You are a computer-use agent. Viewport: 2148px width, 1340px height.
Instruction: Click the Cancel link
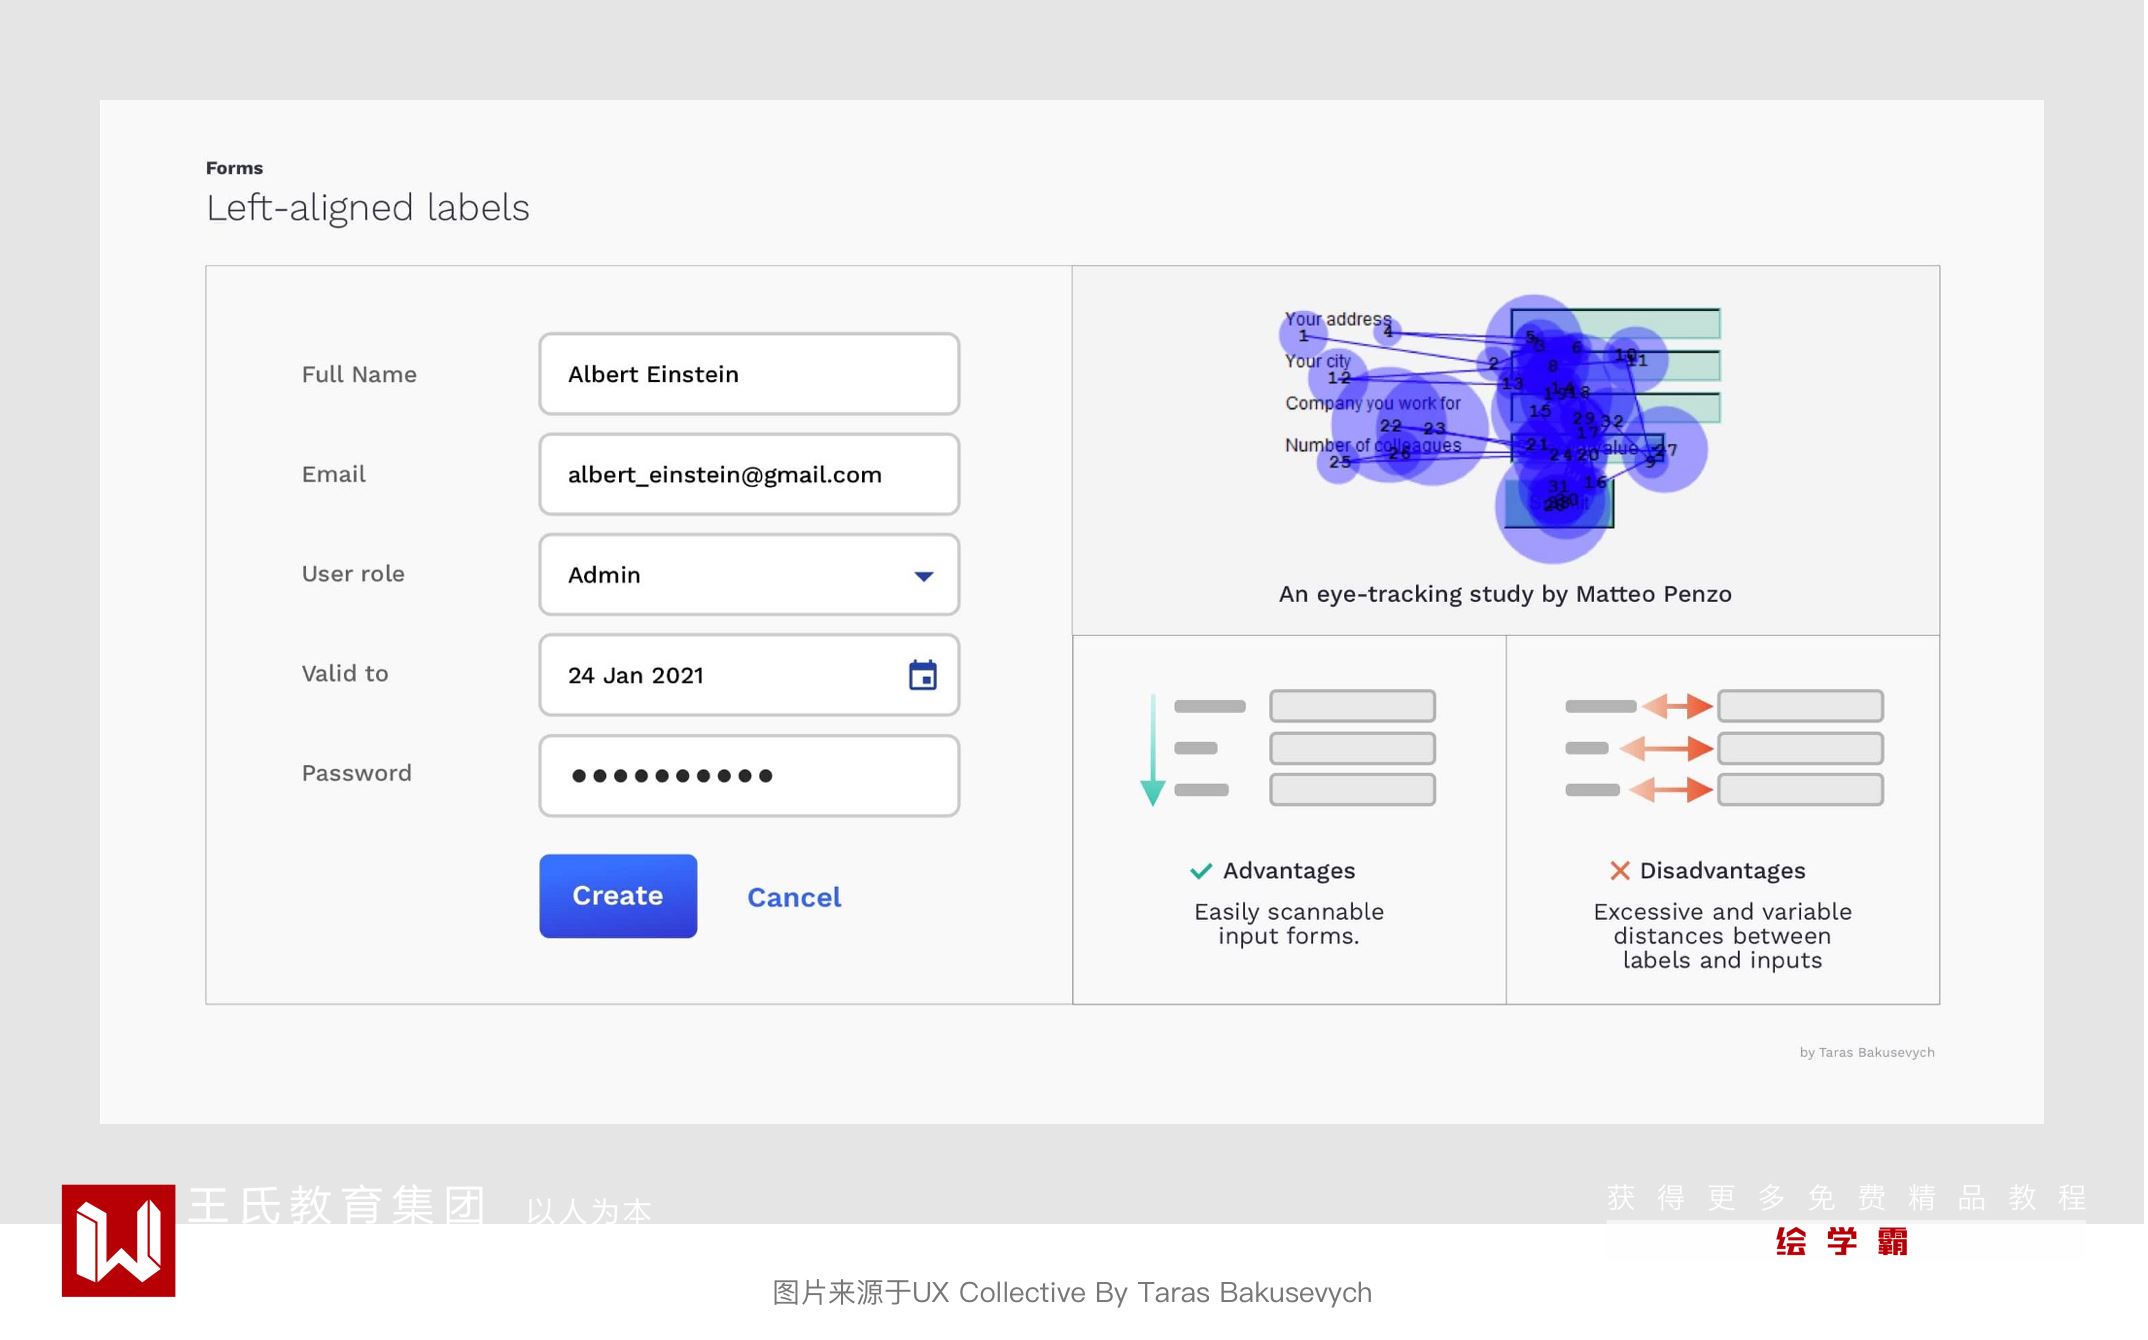tap(795, 899)
